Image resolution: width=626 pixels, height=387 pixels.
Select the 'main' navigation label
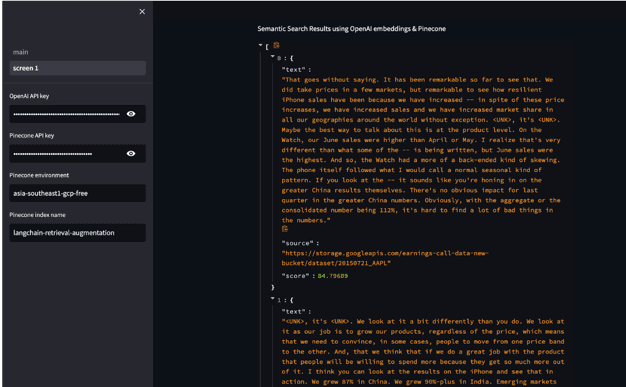(20, 52)
